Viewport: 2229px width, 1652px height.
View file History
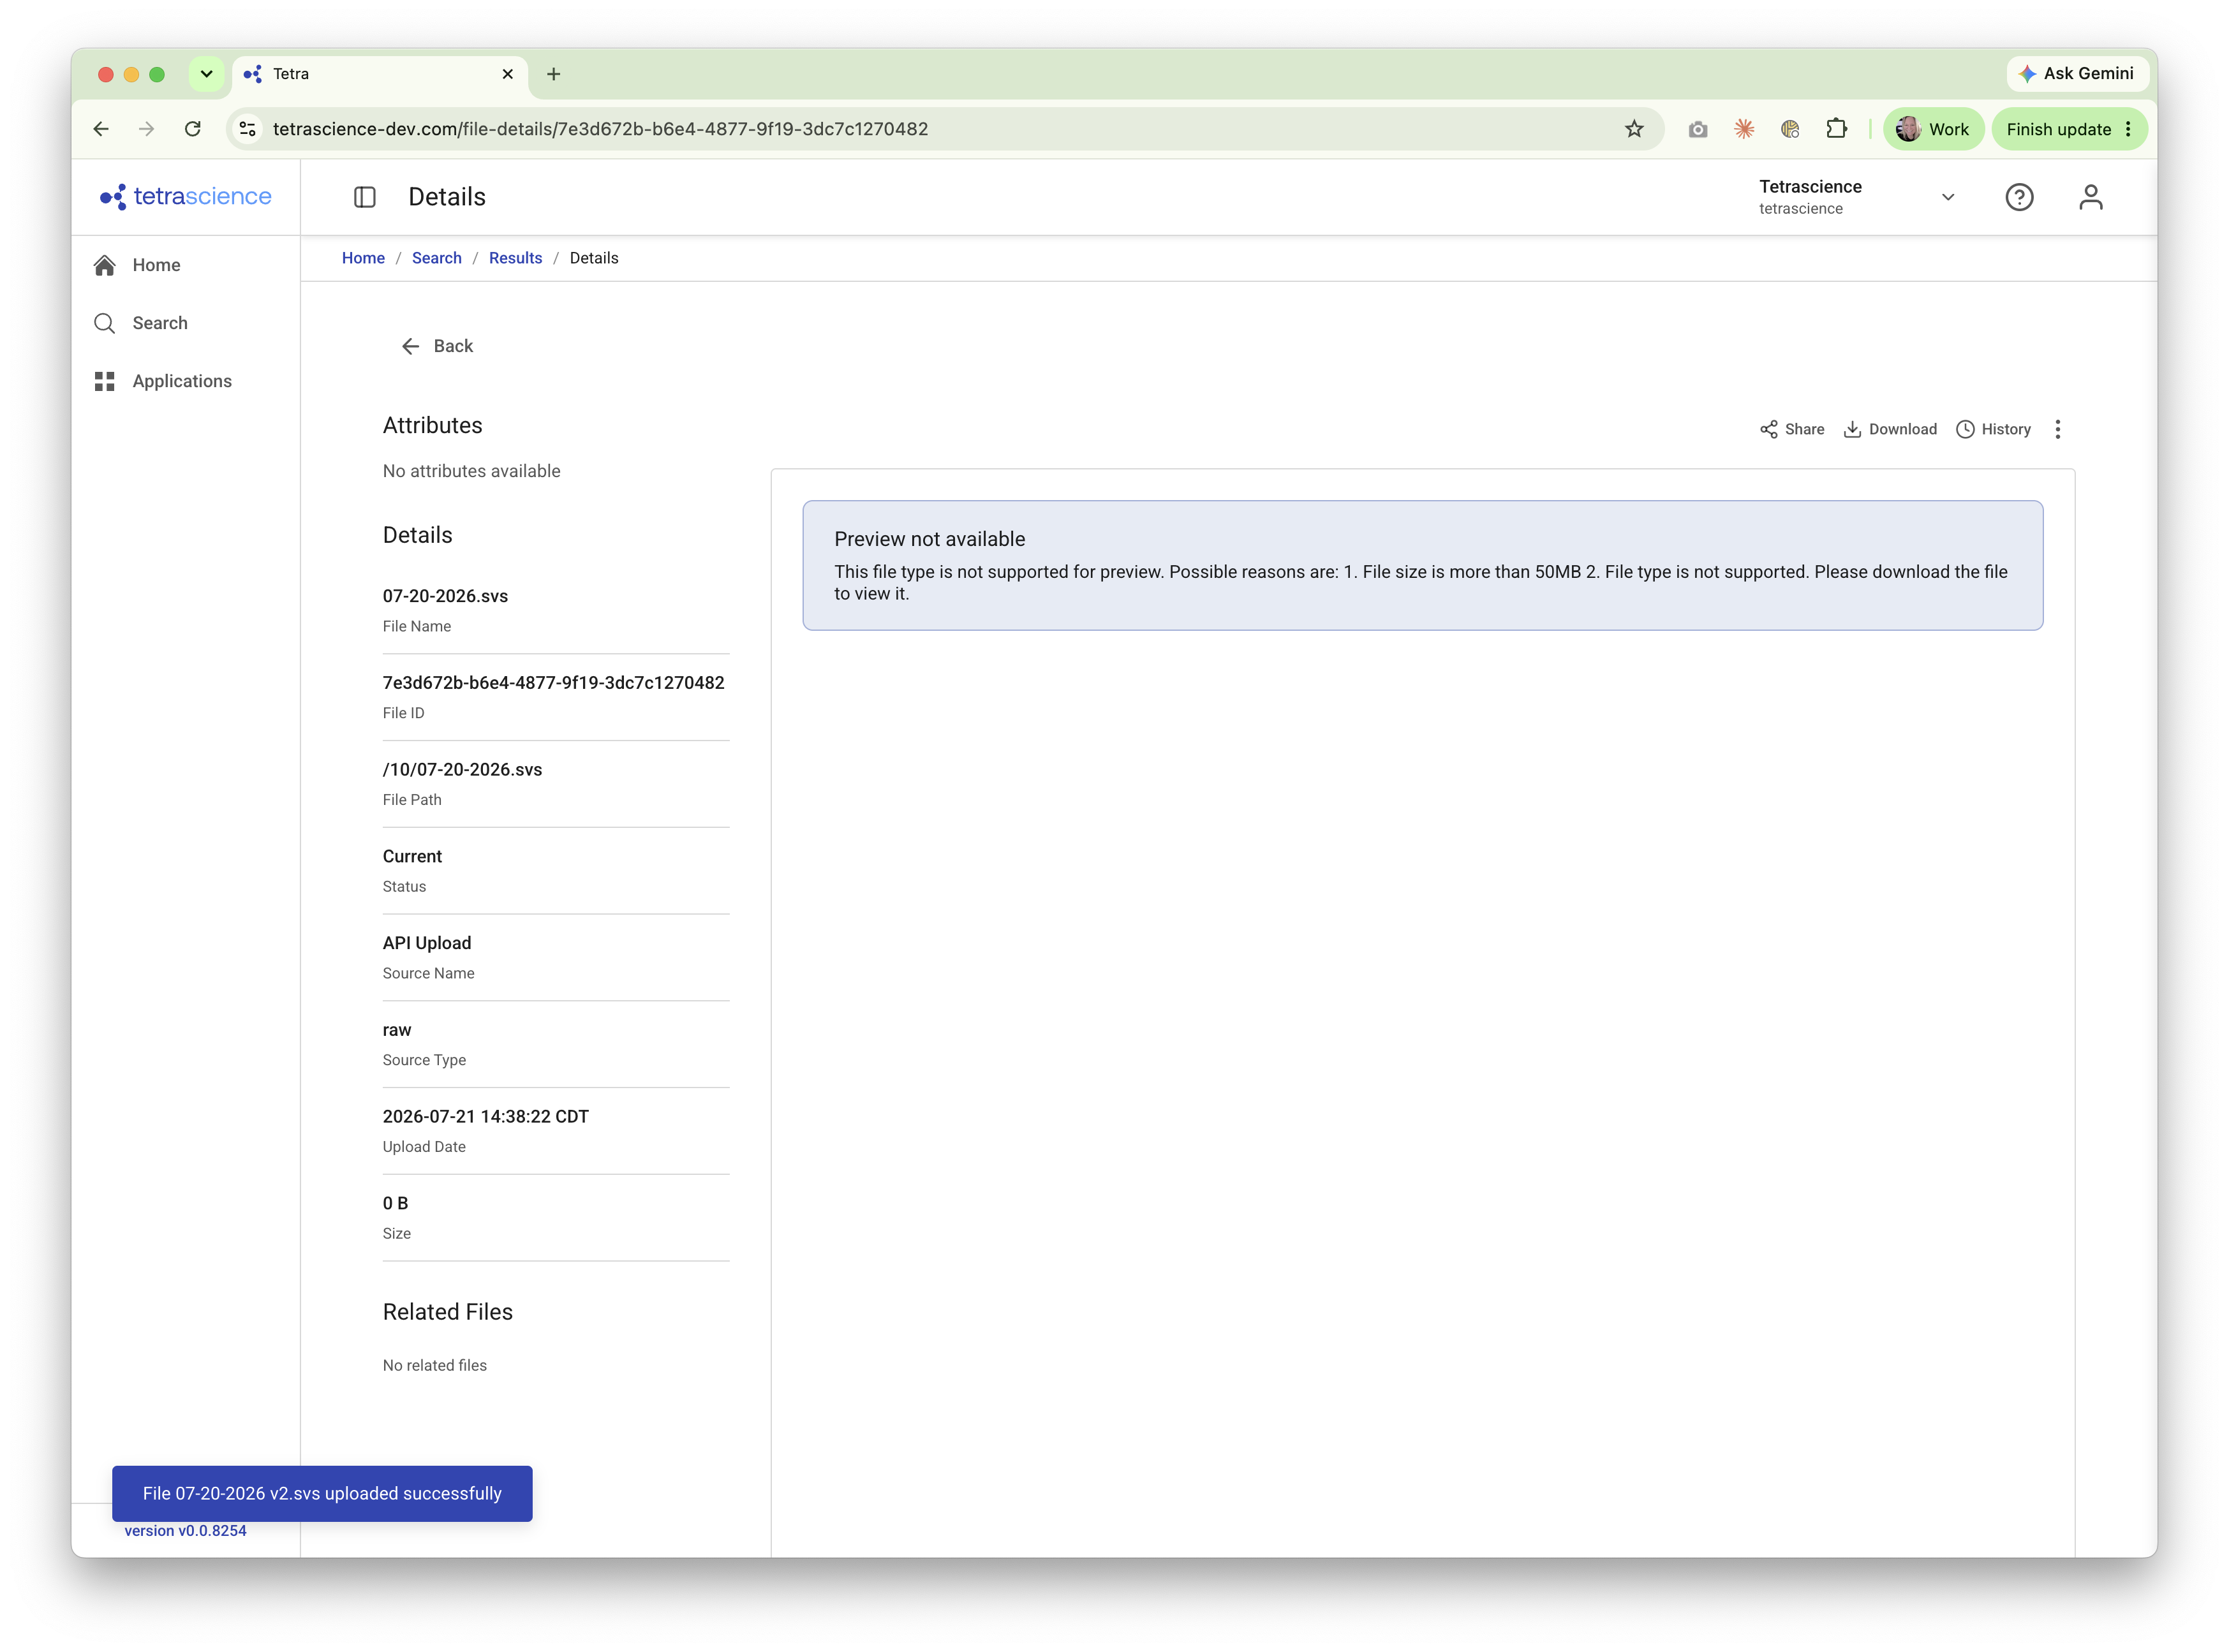[x=1993, y=429]
